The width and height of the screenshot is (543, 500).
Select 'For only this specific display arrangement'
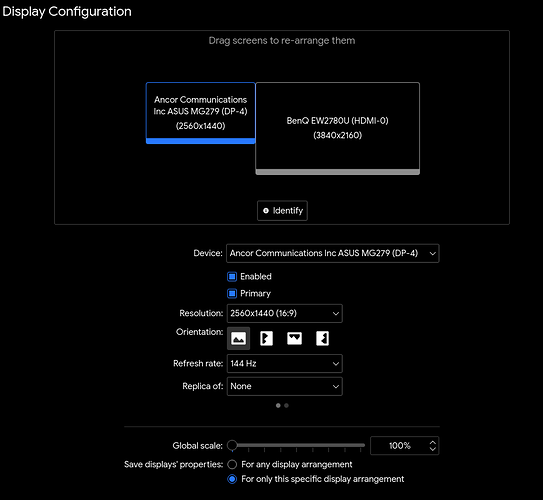click(x=232, y=479)
